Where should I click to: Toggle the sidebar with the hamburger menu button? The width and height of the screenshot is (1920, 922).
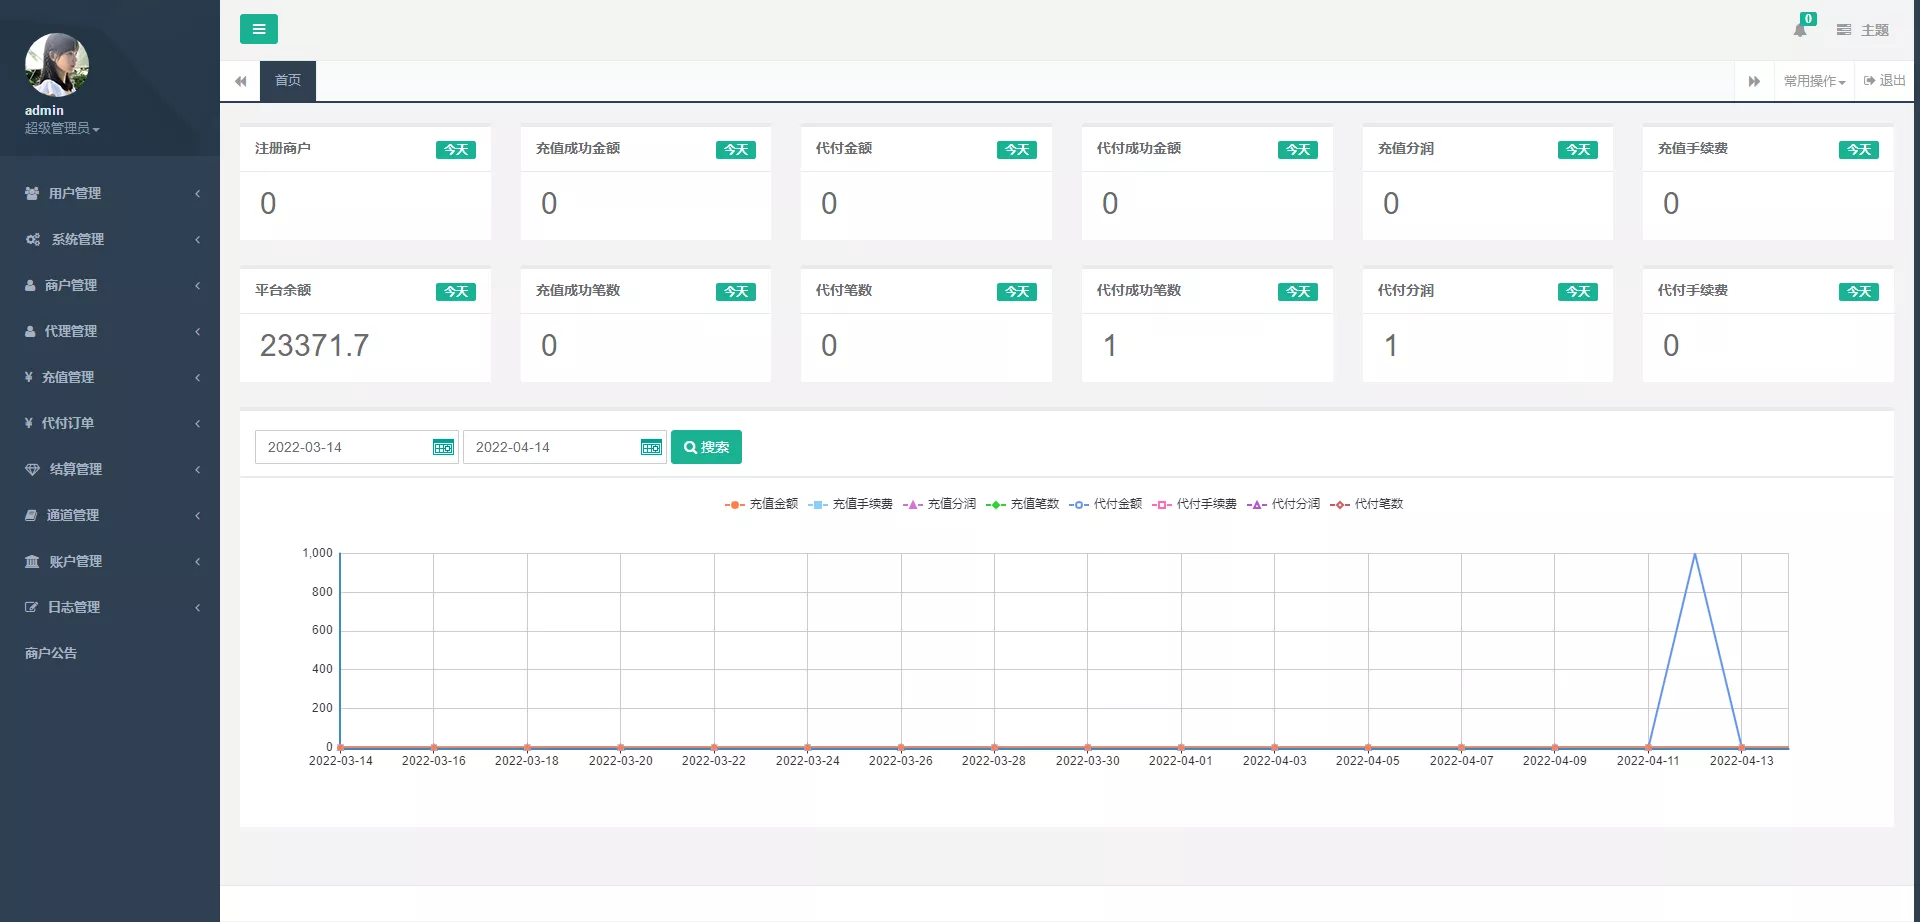[x=258, y=29]
